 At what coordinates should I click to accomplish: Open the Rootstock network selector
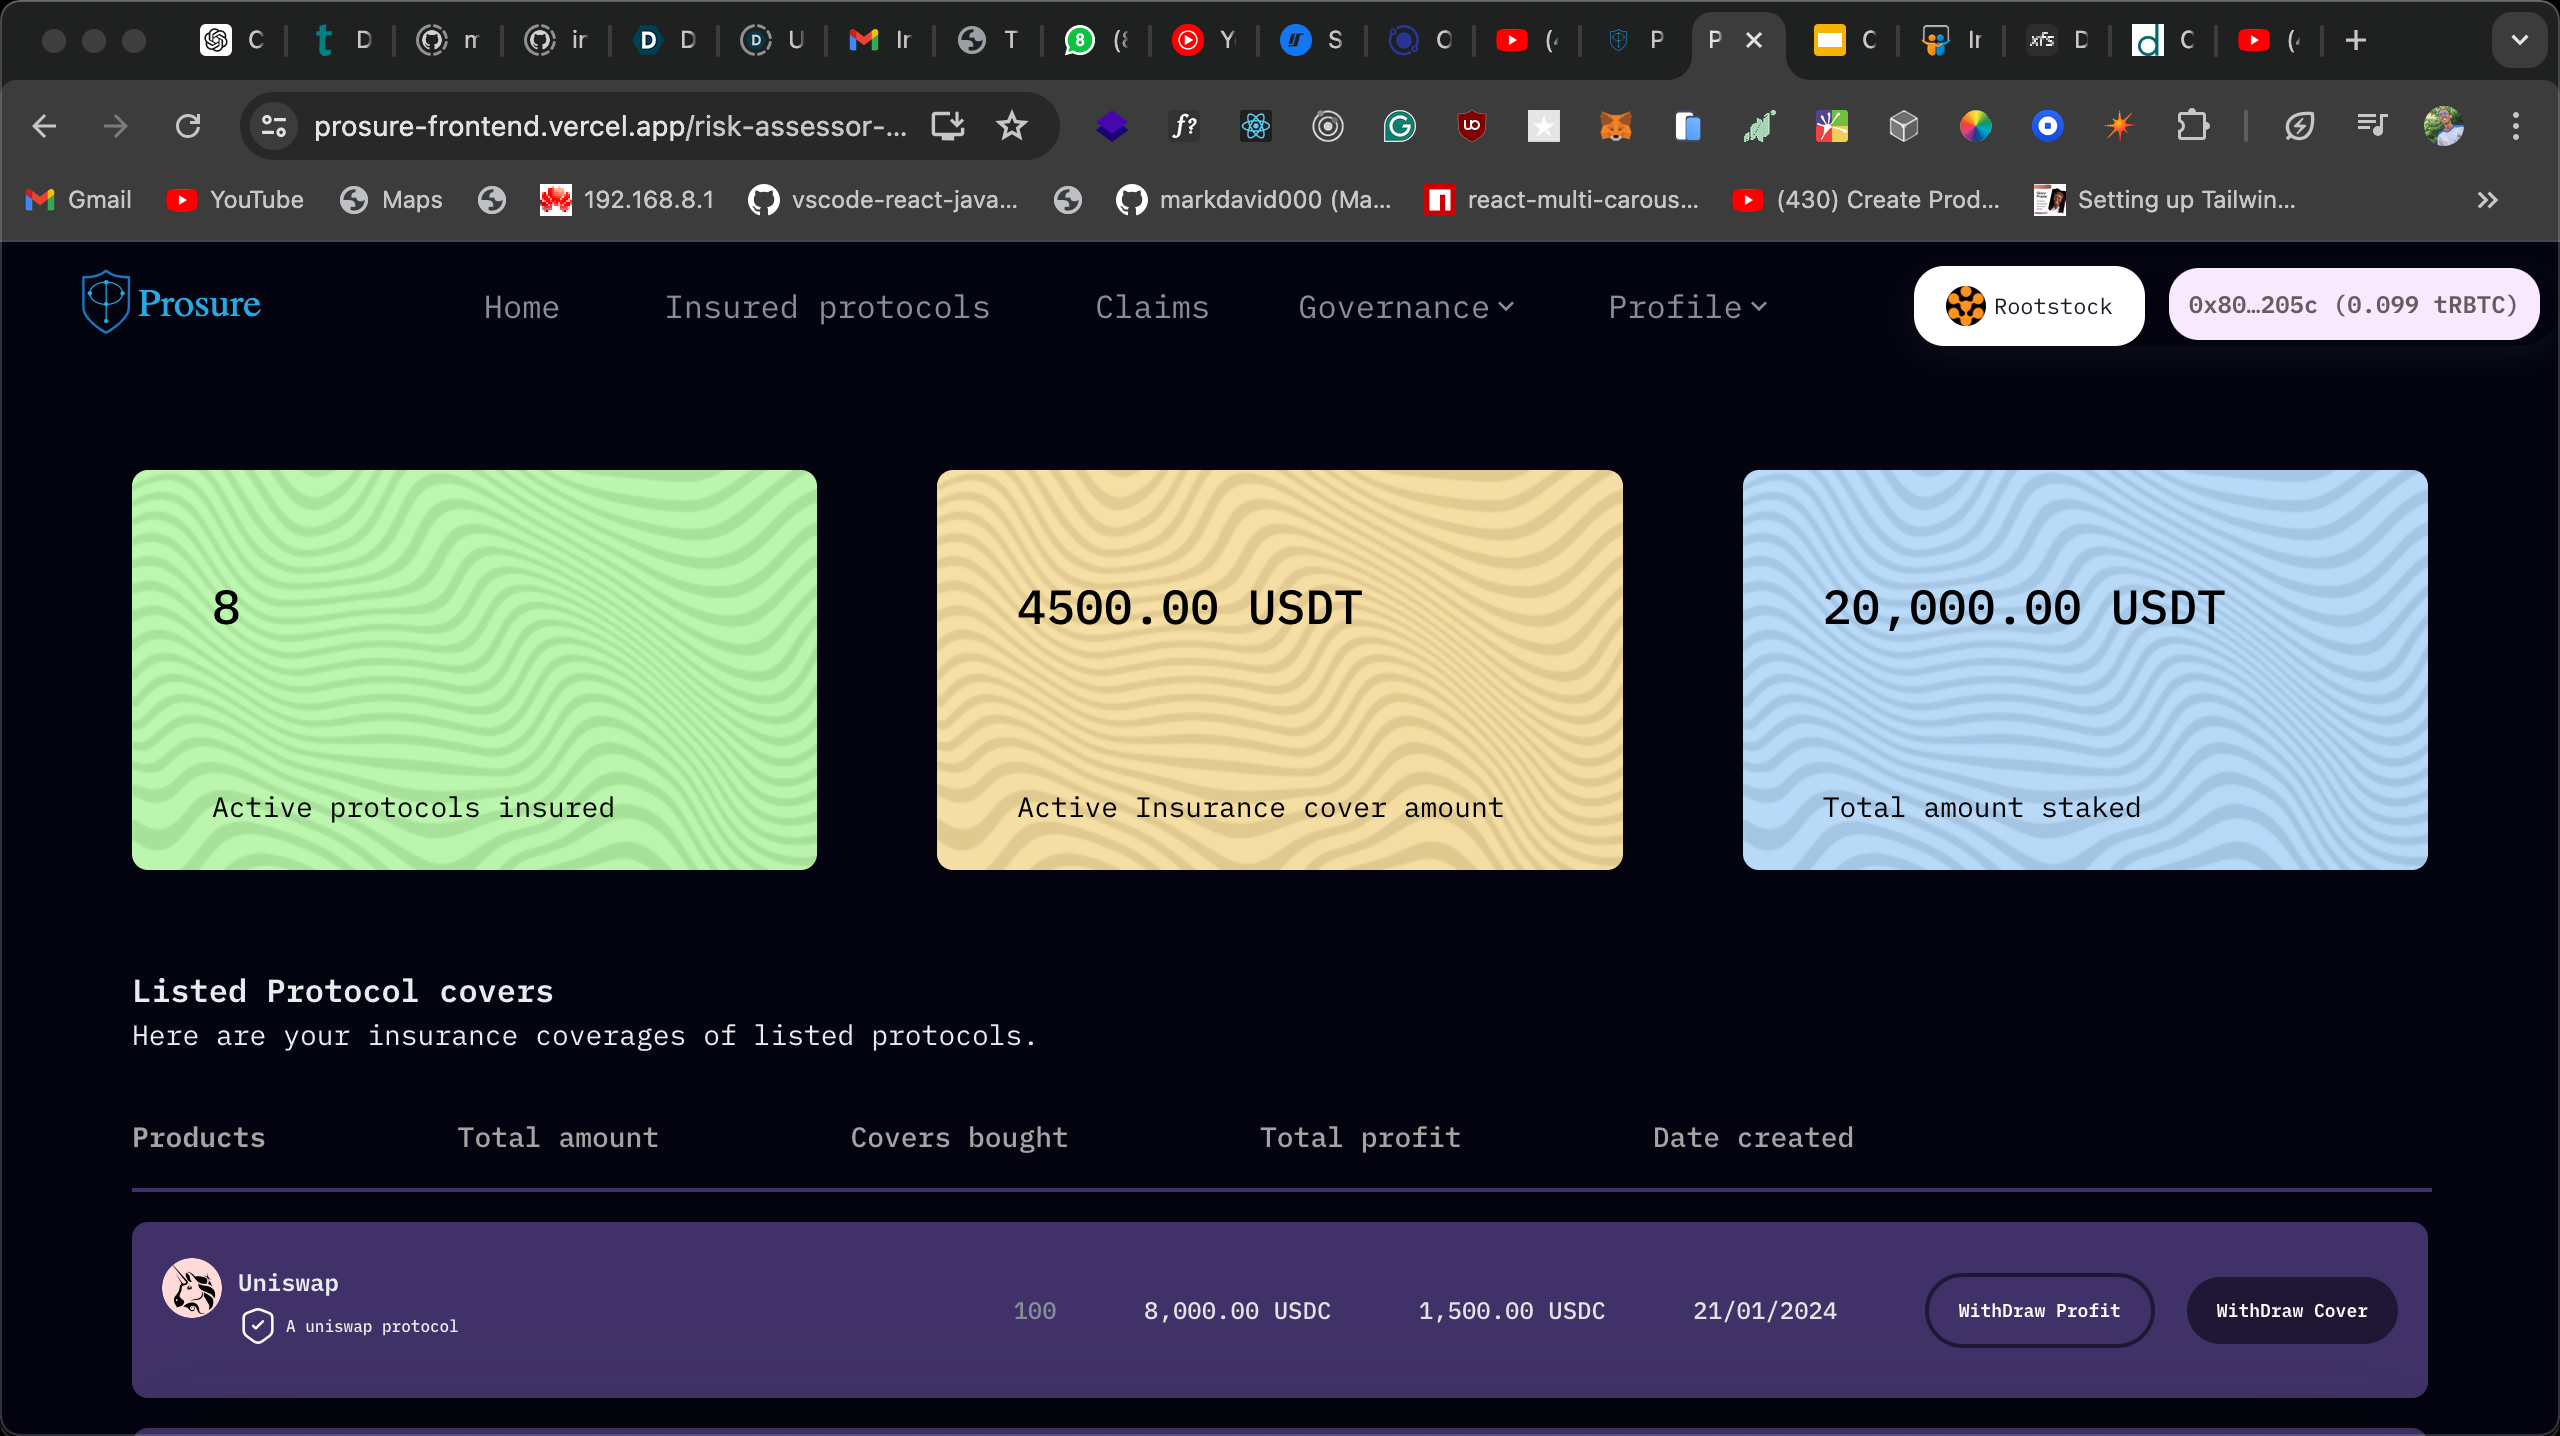[2028, 306]
